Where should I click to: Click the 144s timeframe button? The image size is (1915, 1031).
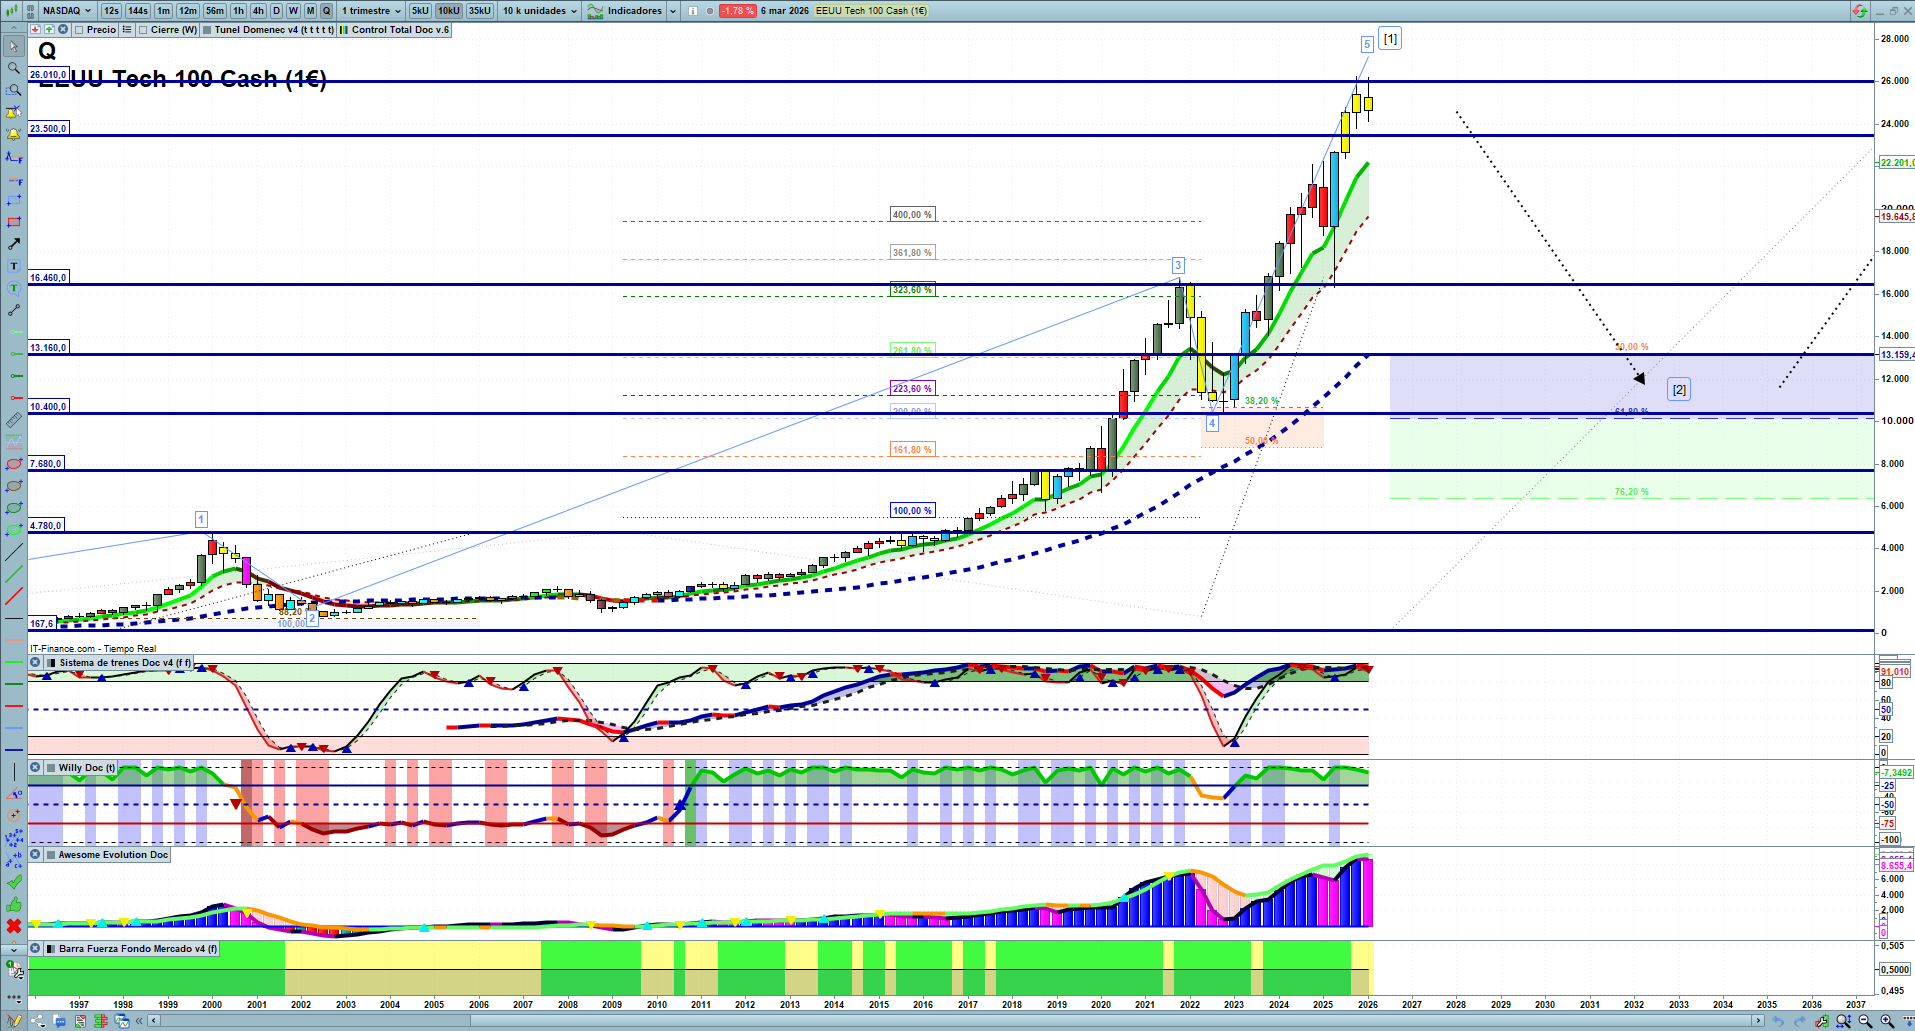[x=138, y=11]
